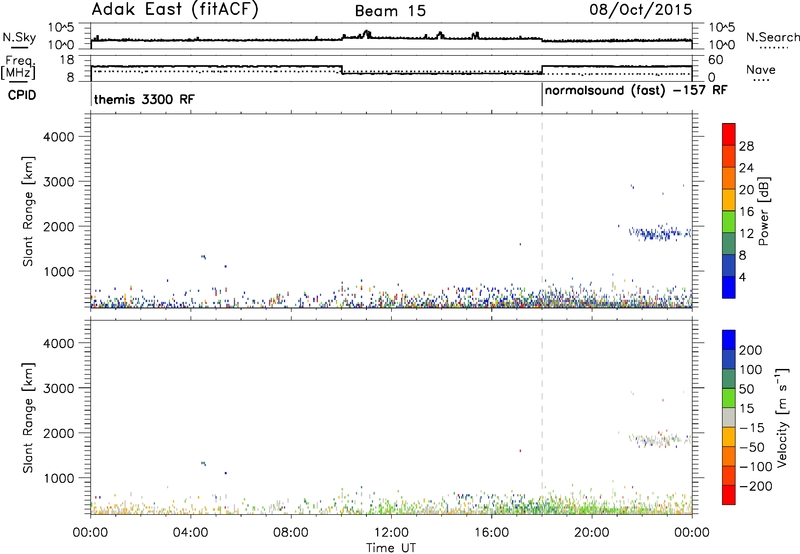This screenshot has width=800, height=554.
Task: Select the "Beam 15" heading
Action: 390,11
